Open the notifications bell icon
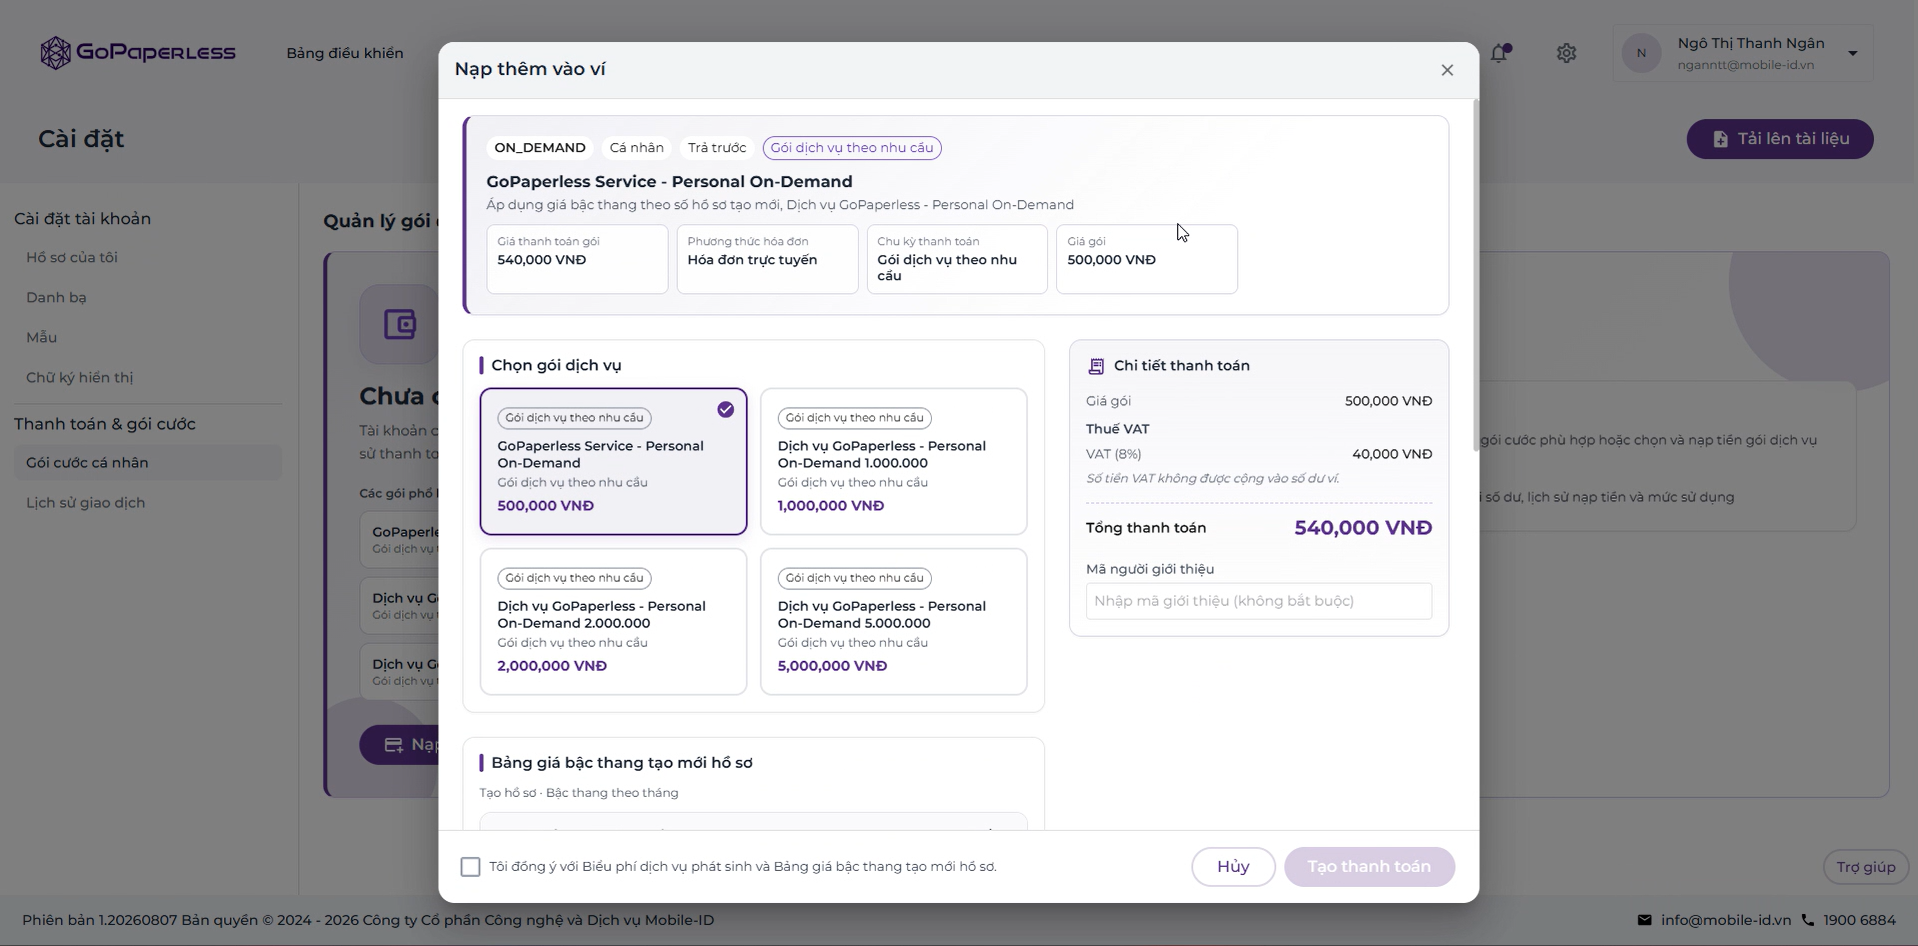1918x946 pixels. pos(1499,53)
